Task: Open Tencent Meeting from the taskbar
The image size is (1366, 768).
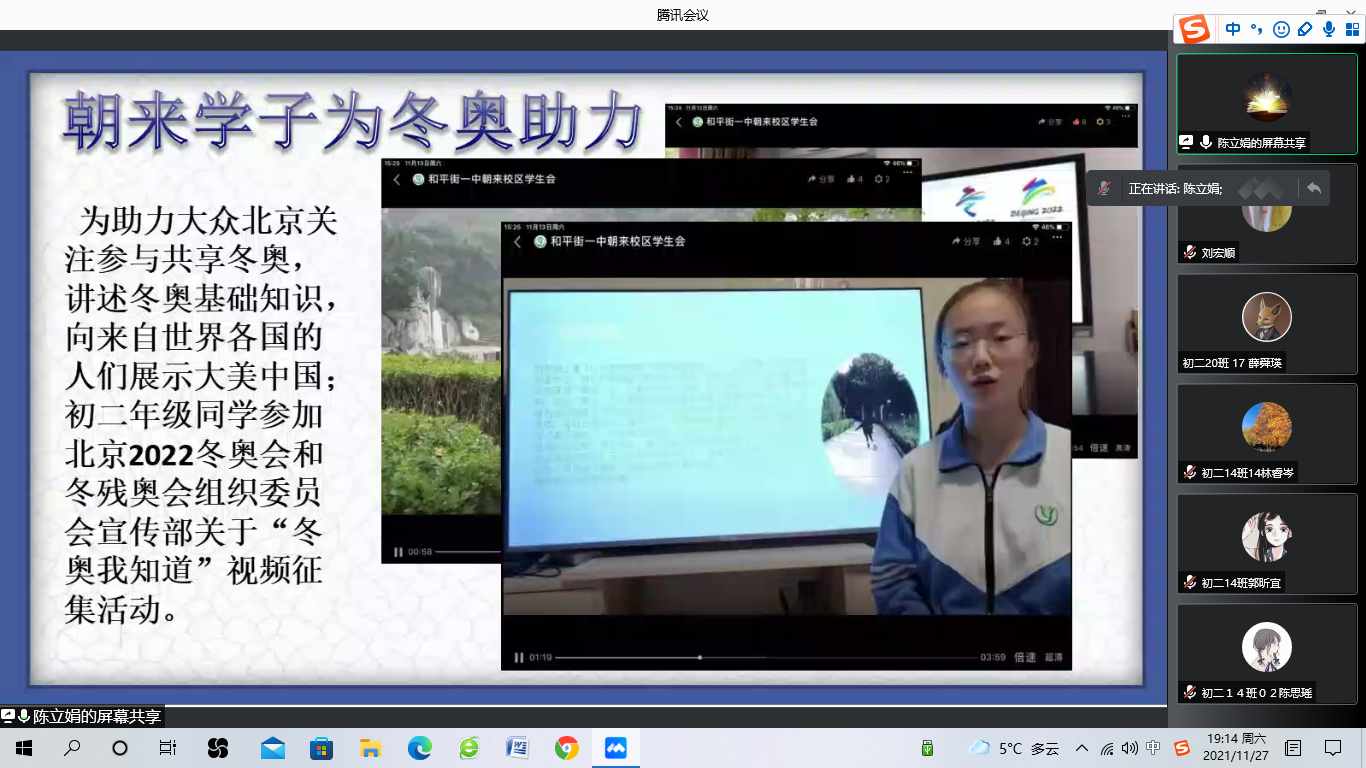Action: 615,748
